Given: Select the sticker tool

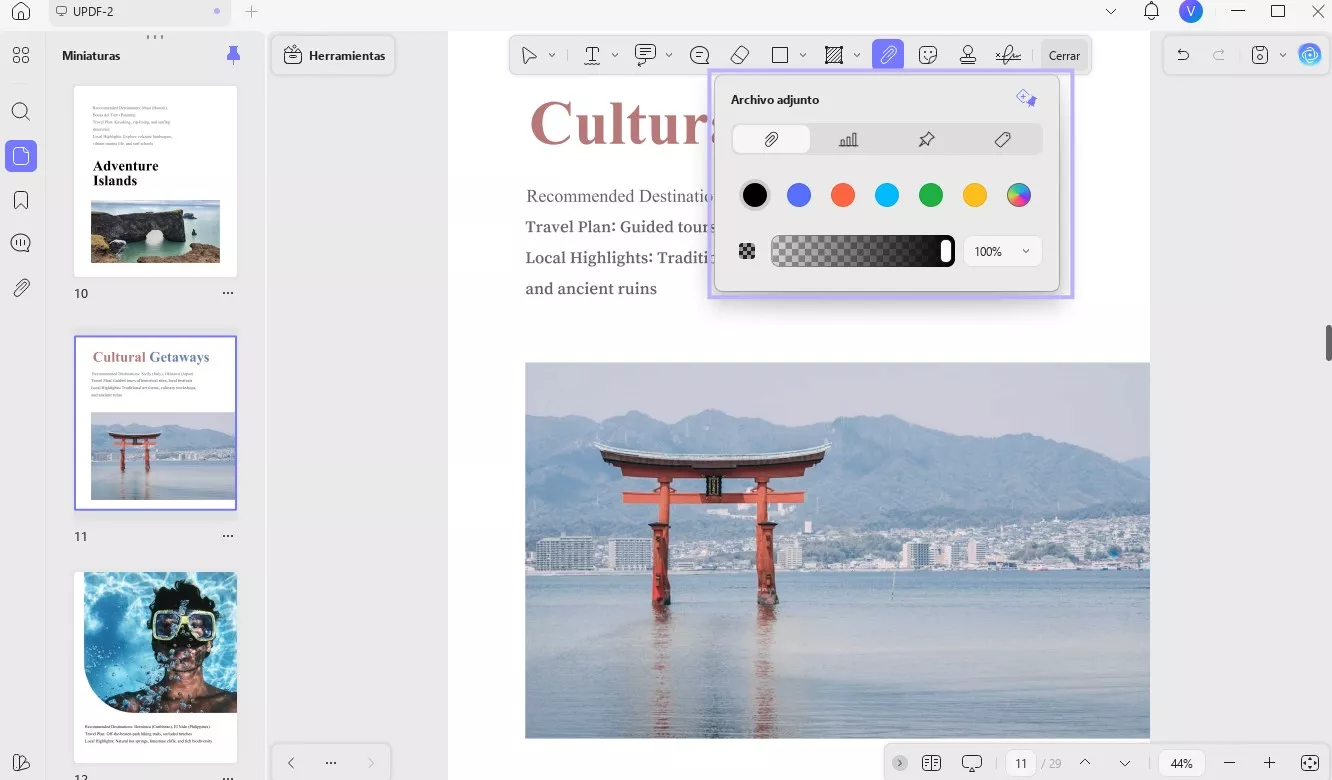Looking at the screenshot, I should pyautogui.click(x=928, y=56).
